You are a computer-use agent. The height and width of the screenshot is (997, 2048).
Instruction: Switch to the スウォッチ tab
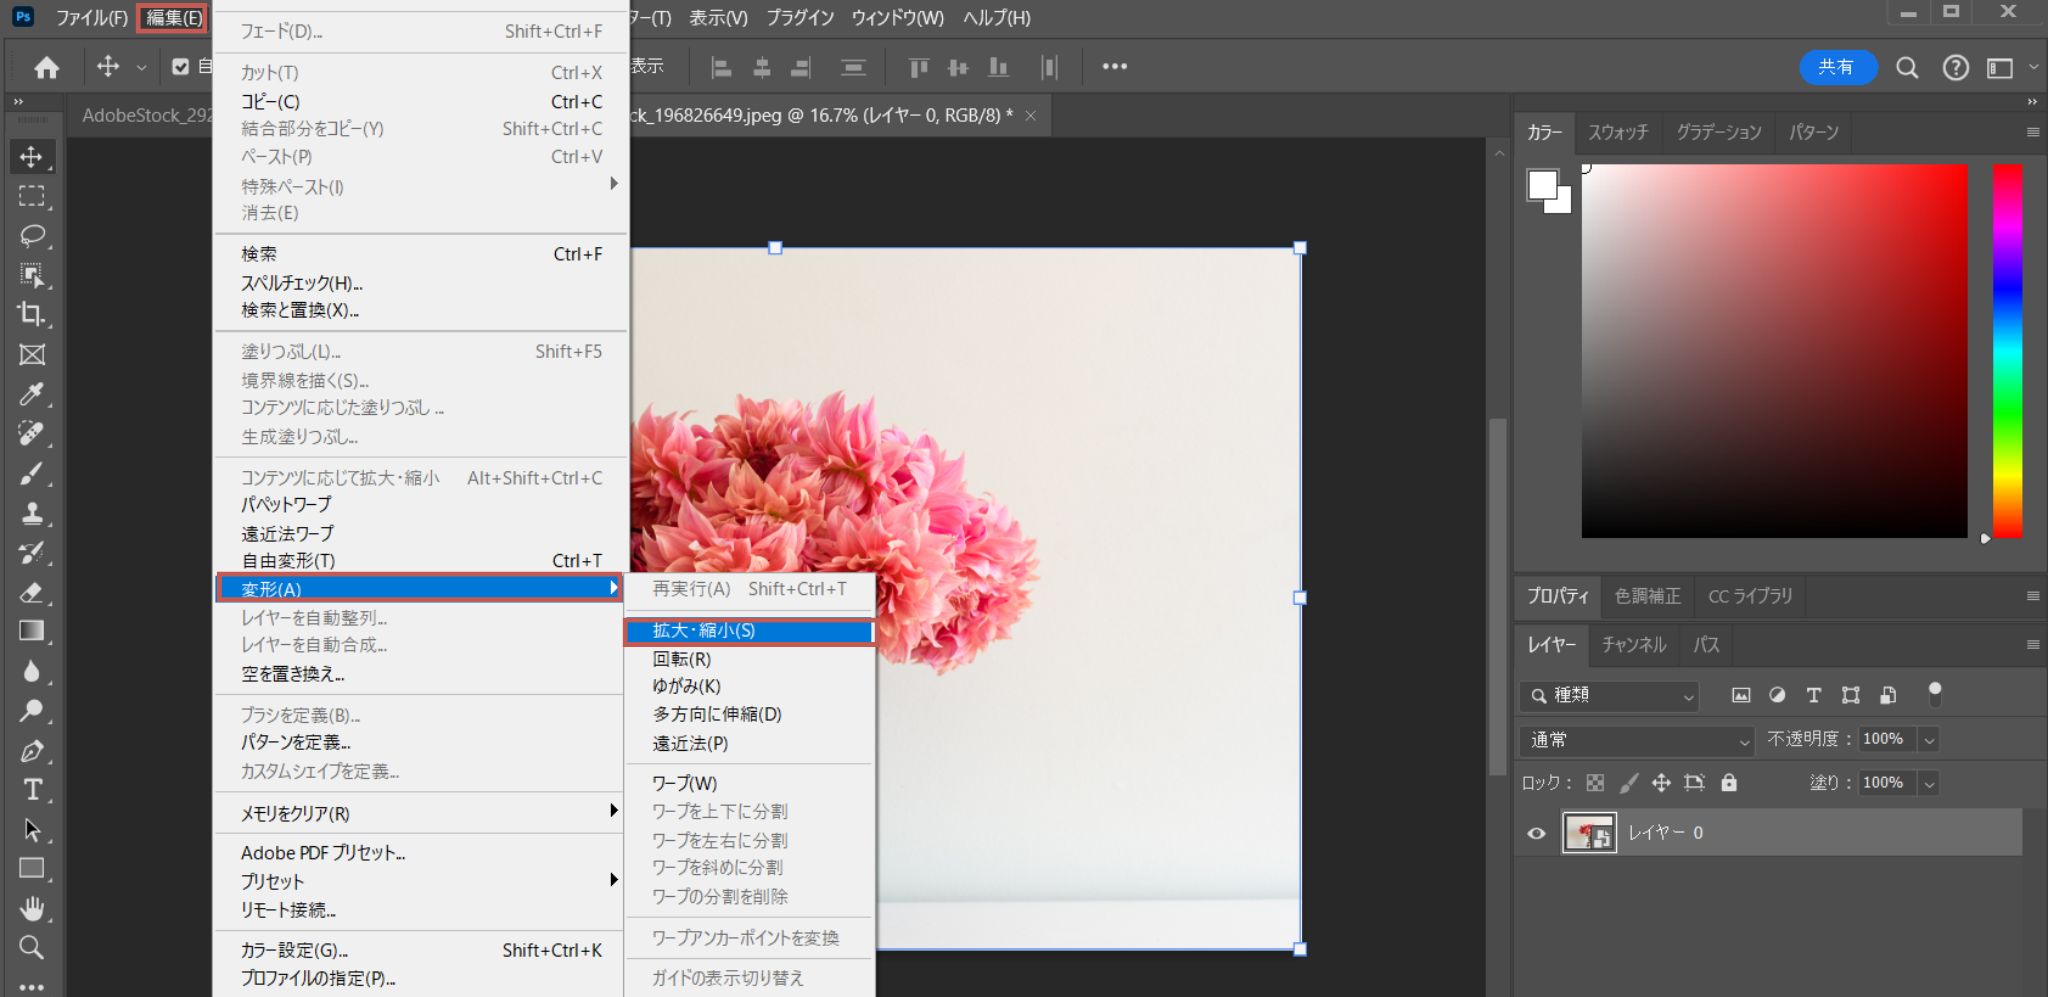coord(1618,132)
